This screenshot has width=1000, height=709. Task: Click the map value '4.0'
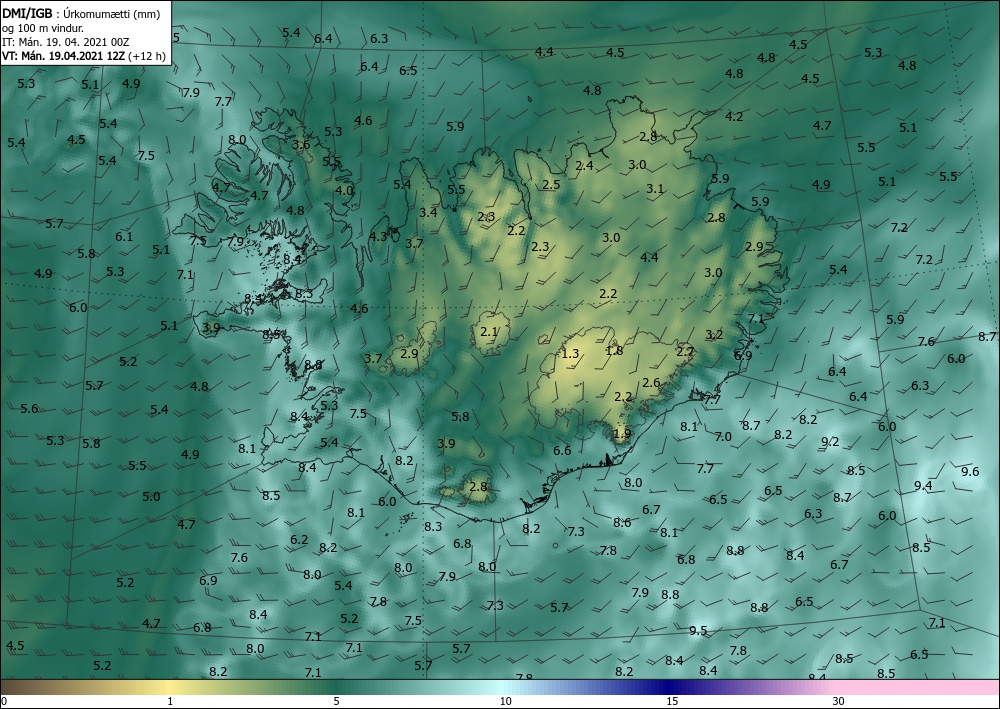[344, 190]
